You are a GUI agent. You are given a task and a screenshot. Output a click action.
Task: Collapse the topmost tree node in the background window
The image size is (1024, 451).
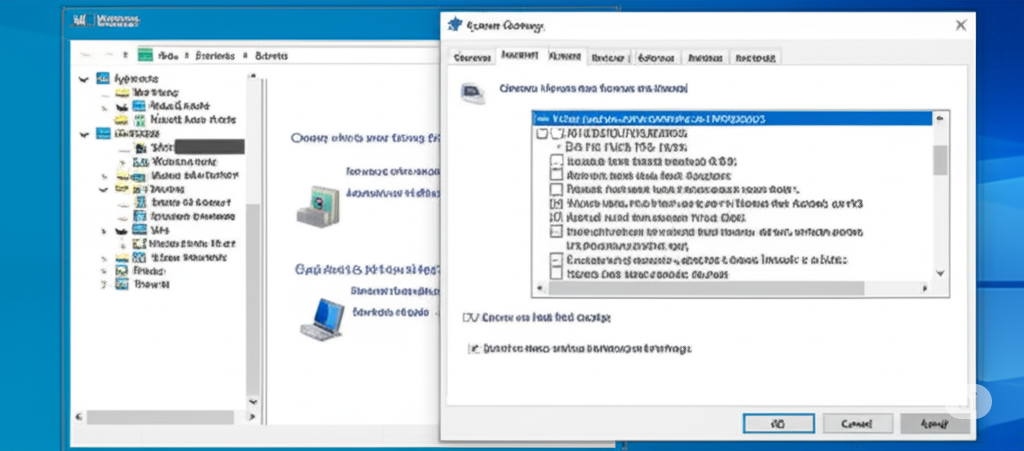pos(83,79)
